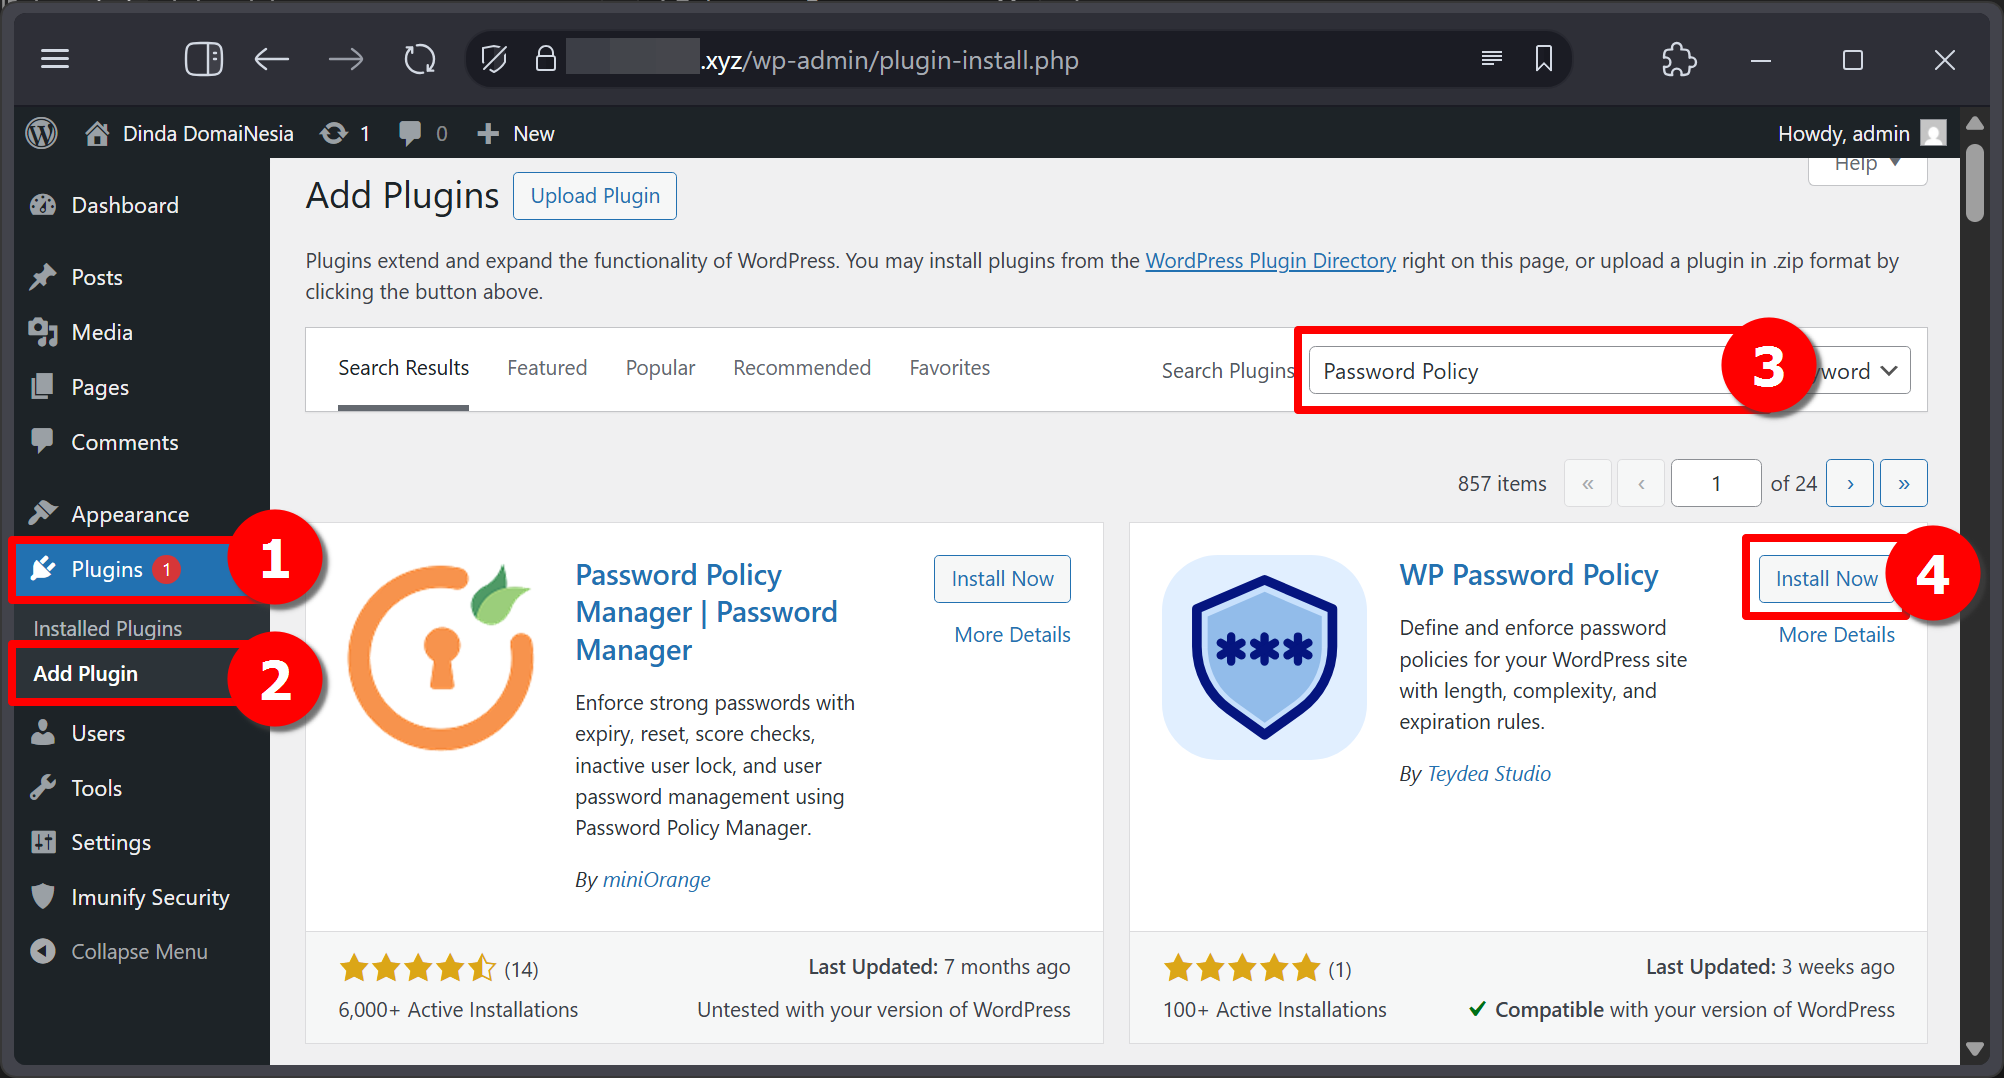Click the Teydea Studio author link
Image resolution: width=2004 pixels, height=1078 pixels.
(x=1489, y=774)
